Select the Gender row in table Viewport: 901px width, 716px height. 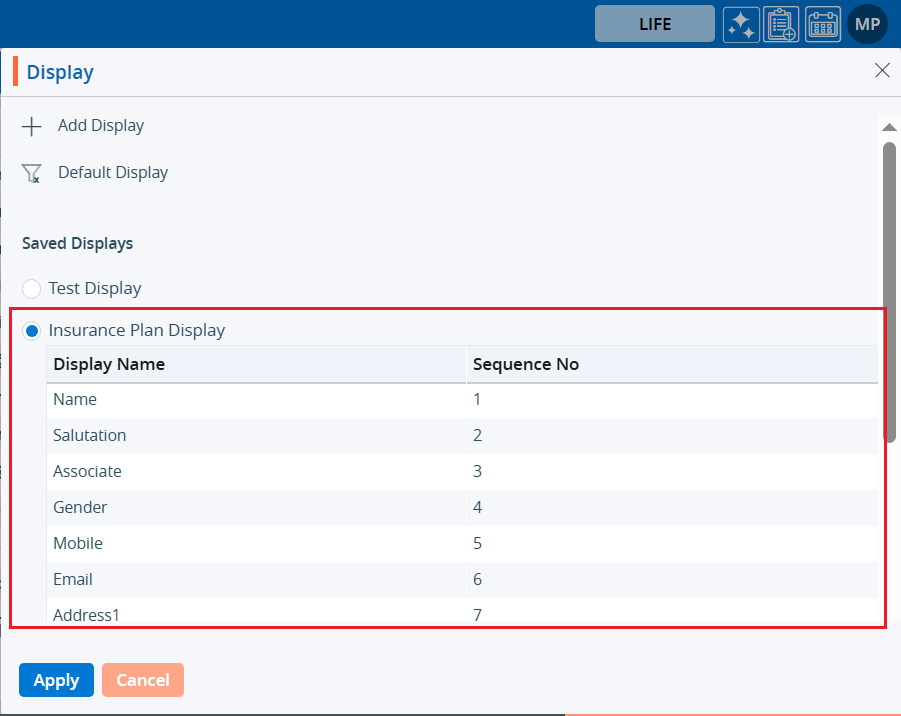(x=80, y=507)
